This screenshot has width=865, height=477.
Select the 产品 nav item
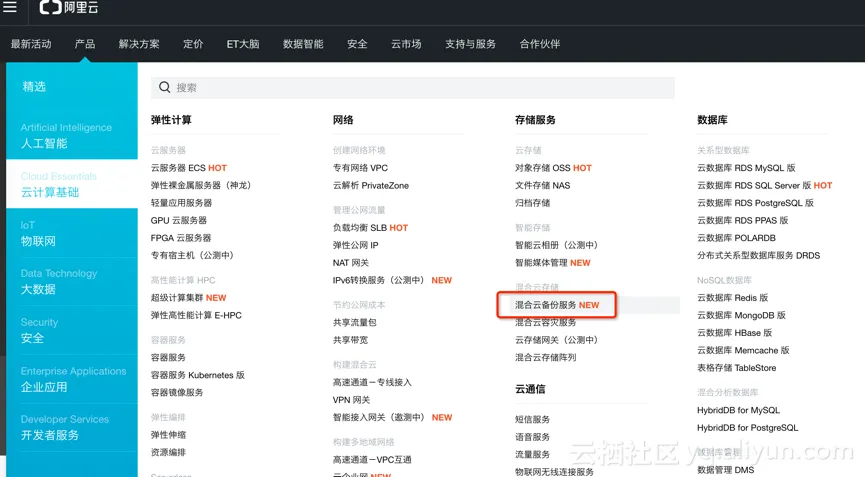[x=85, y=44]
